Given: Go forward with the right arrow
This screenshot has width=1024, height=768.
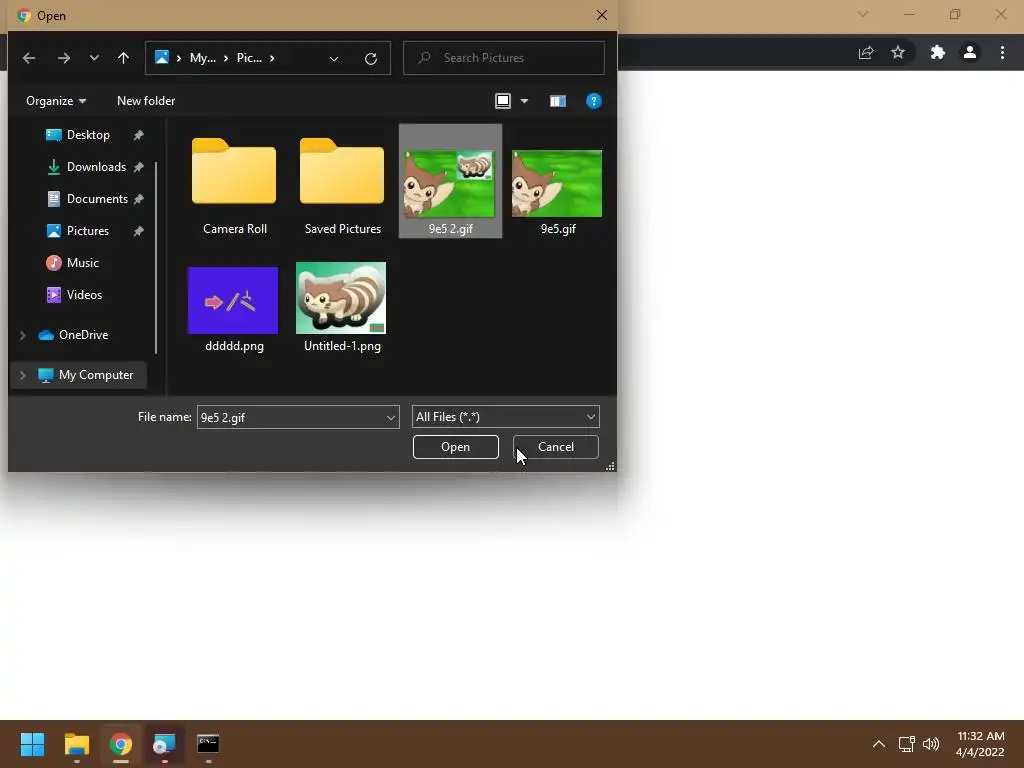Looking at the screenshot, I should [63, 58].
